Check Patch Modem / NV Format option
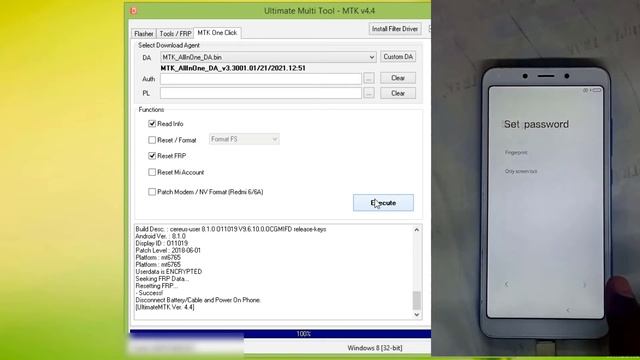Image resolution: width=640 pixels, height=360 pixels. click(x=152, y=192)
